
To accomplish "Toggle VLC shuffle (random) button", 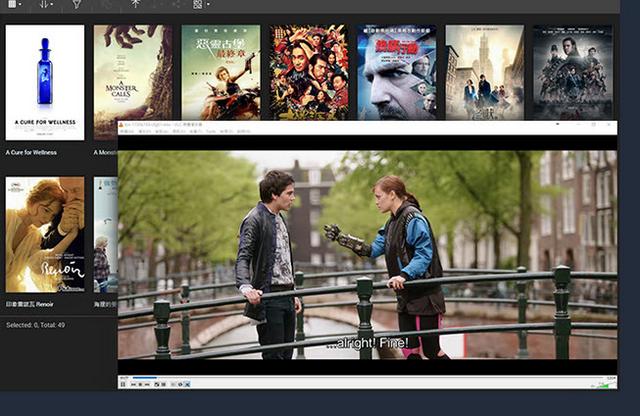I will pos(187,384).
